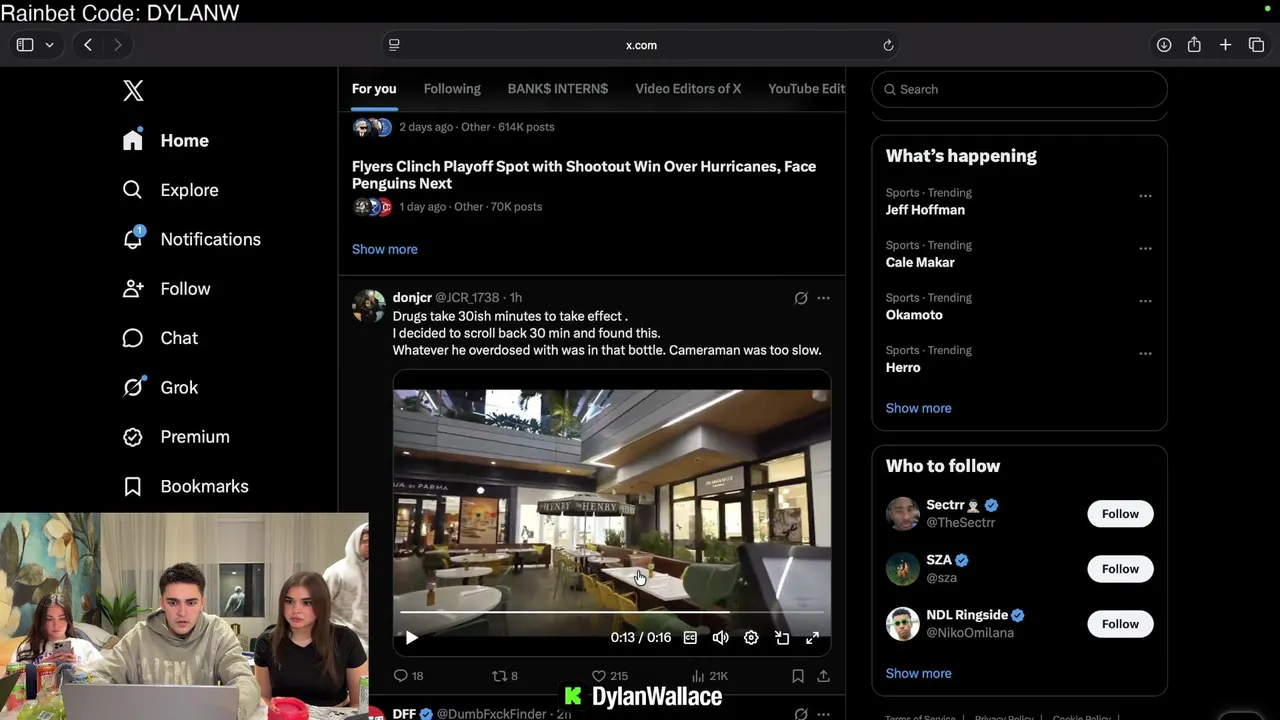Image resolution: width=1280 pixels, height=720 pixels.
Task: Follow the SZA account
Action: [x=1120, y=569]
